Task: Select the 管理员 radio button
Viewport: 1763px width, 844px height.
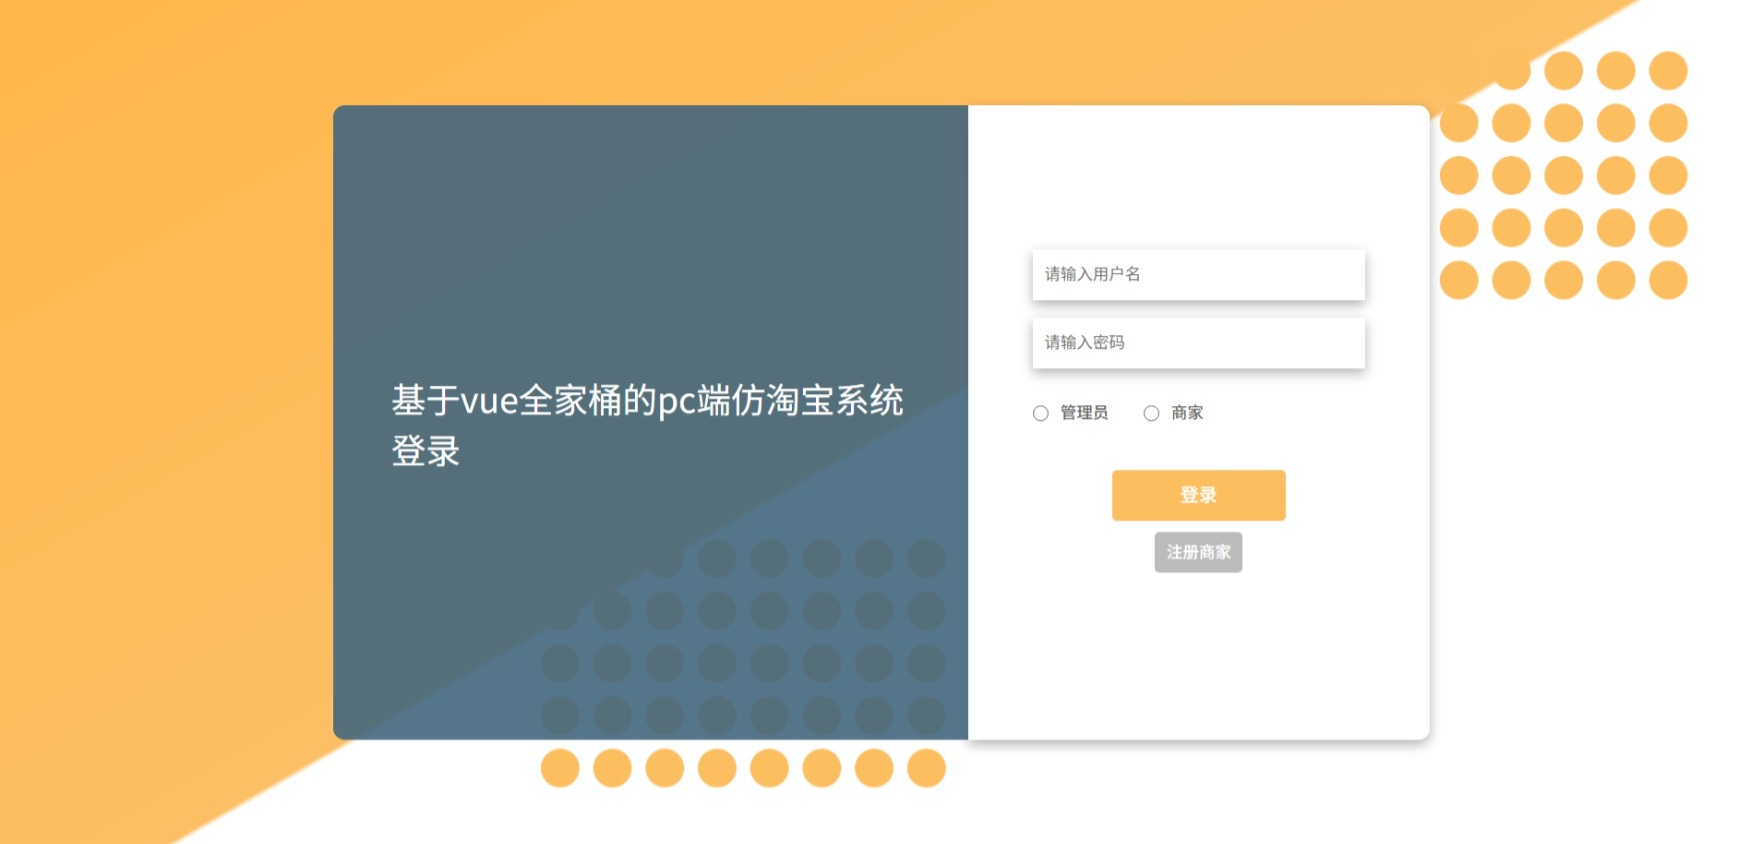Action: pos(1041,413)
